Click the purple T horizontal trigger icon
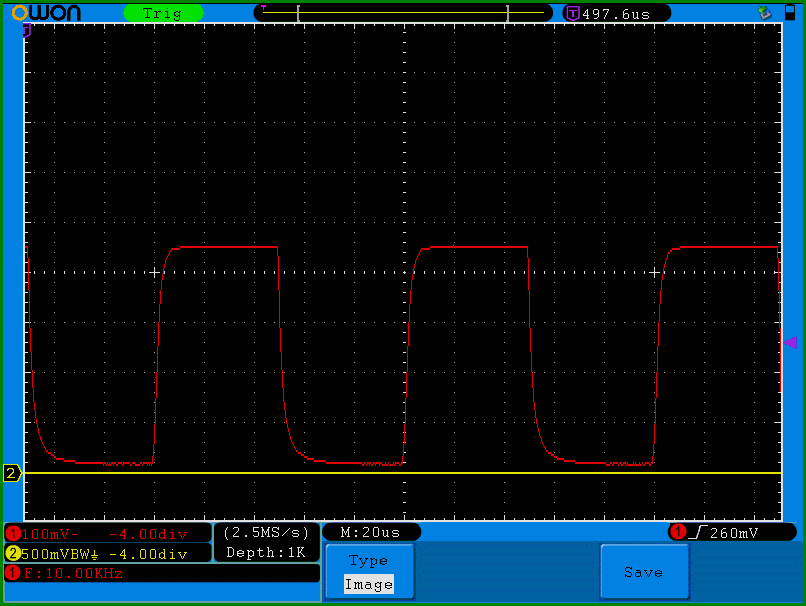806x606 pixels. point(573,13)
